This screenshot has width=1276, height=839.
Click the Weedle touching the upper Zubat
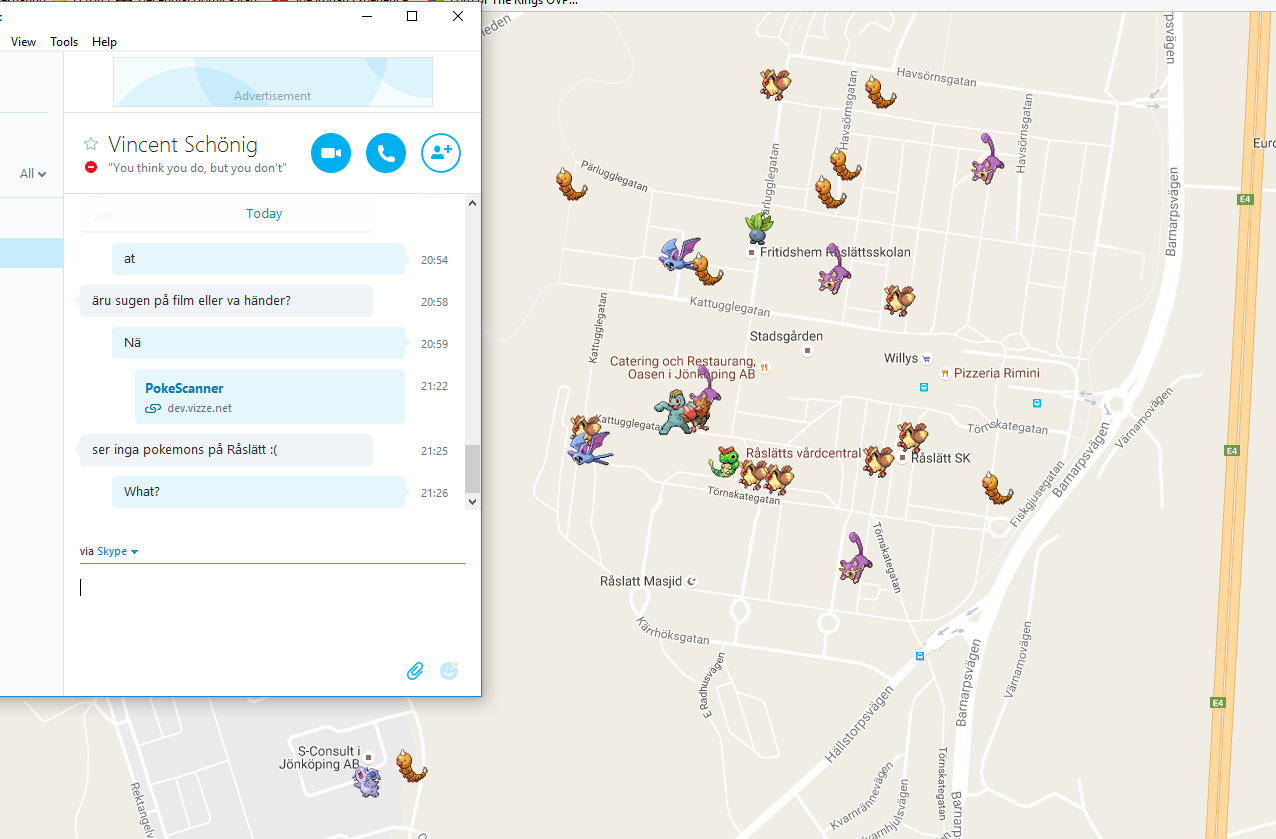(x=707, y=270)
